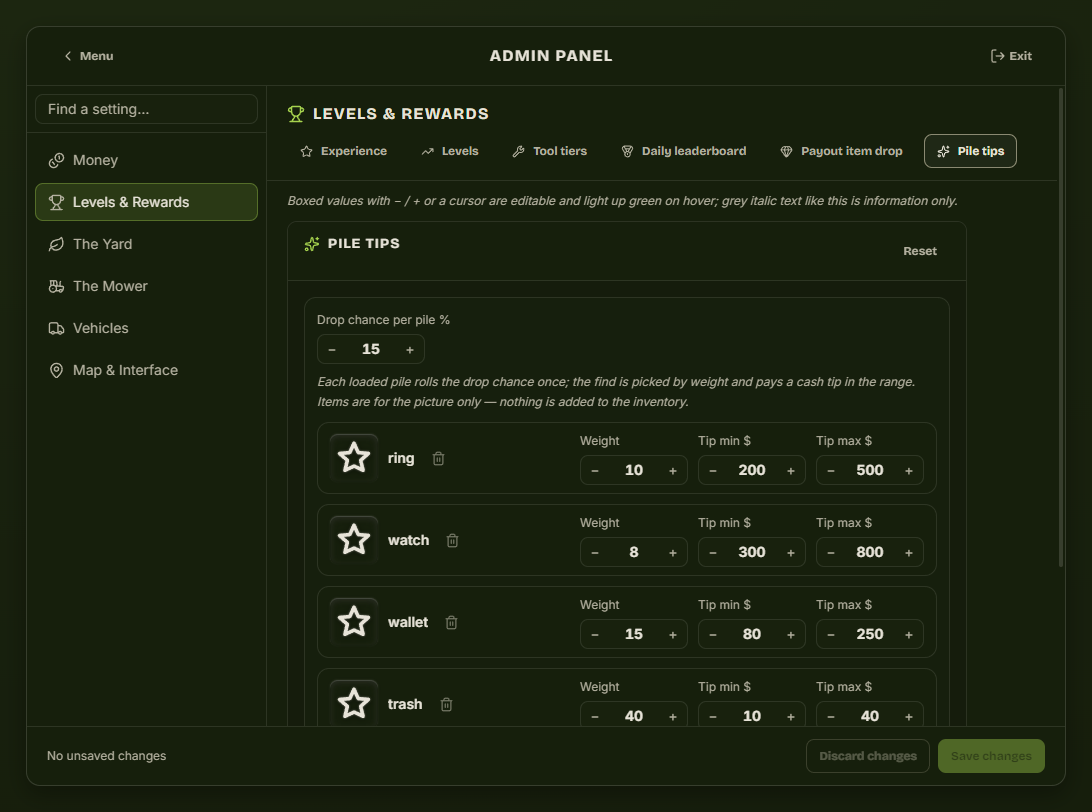Select Levels & Rewards in the sidebar

(x=146, y=202)
